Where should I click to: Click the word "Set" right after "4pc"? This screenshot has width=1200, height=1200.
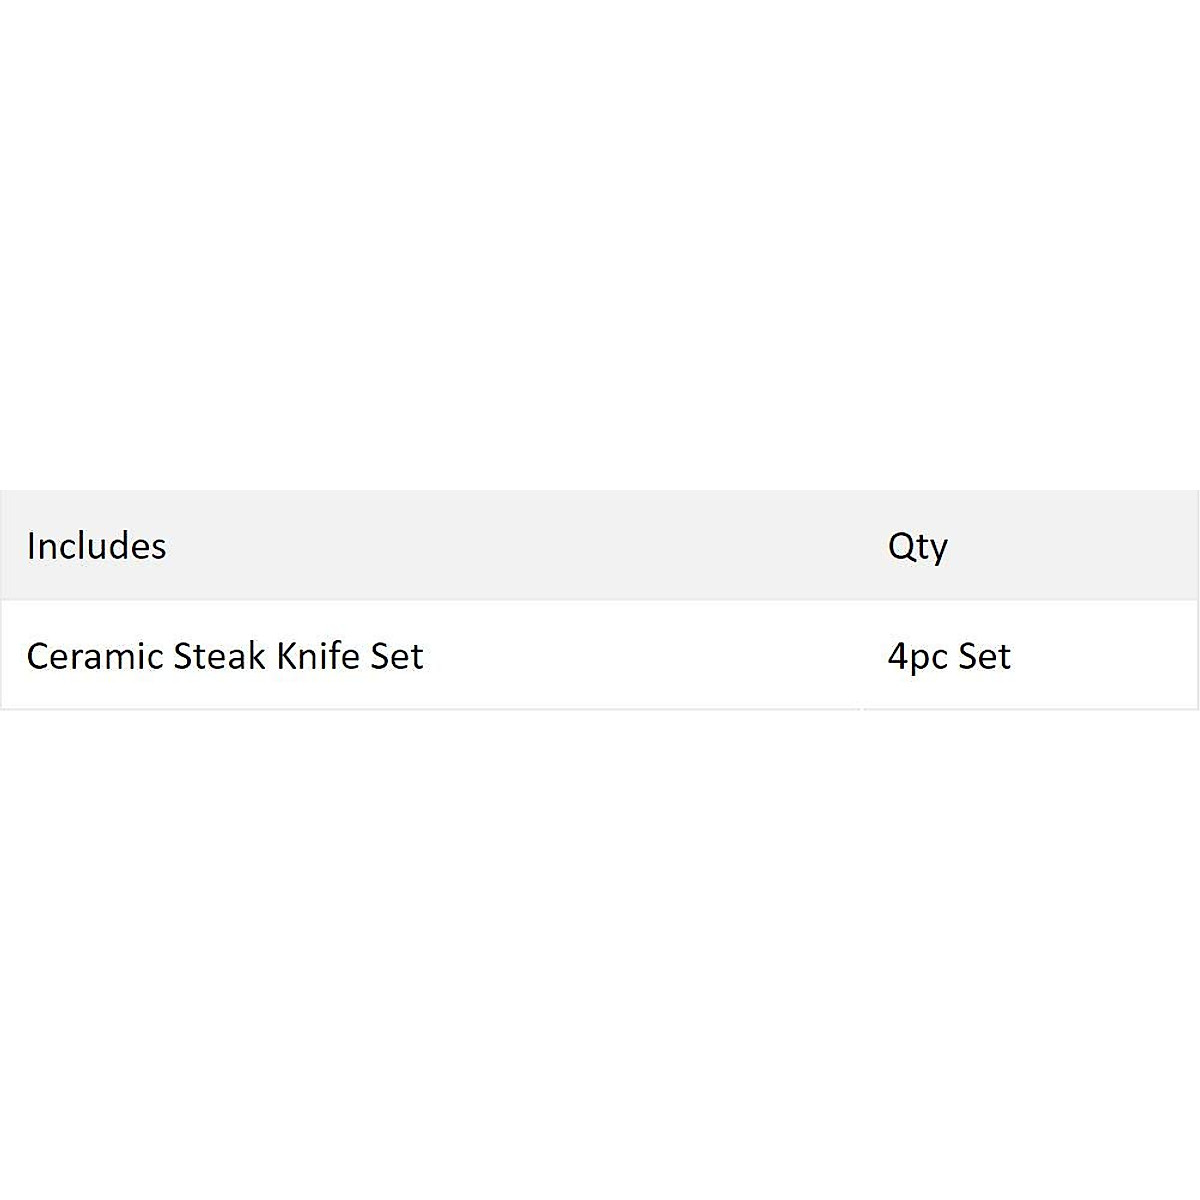[984, 656]
